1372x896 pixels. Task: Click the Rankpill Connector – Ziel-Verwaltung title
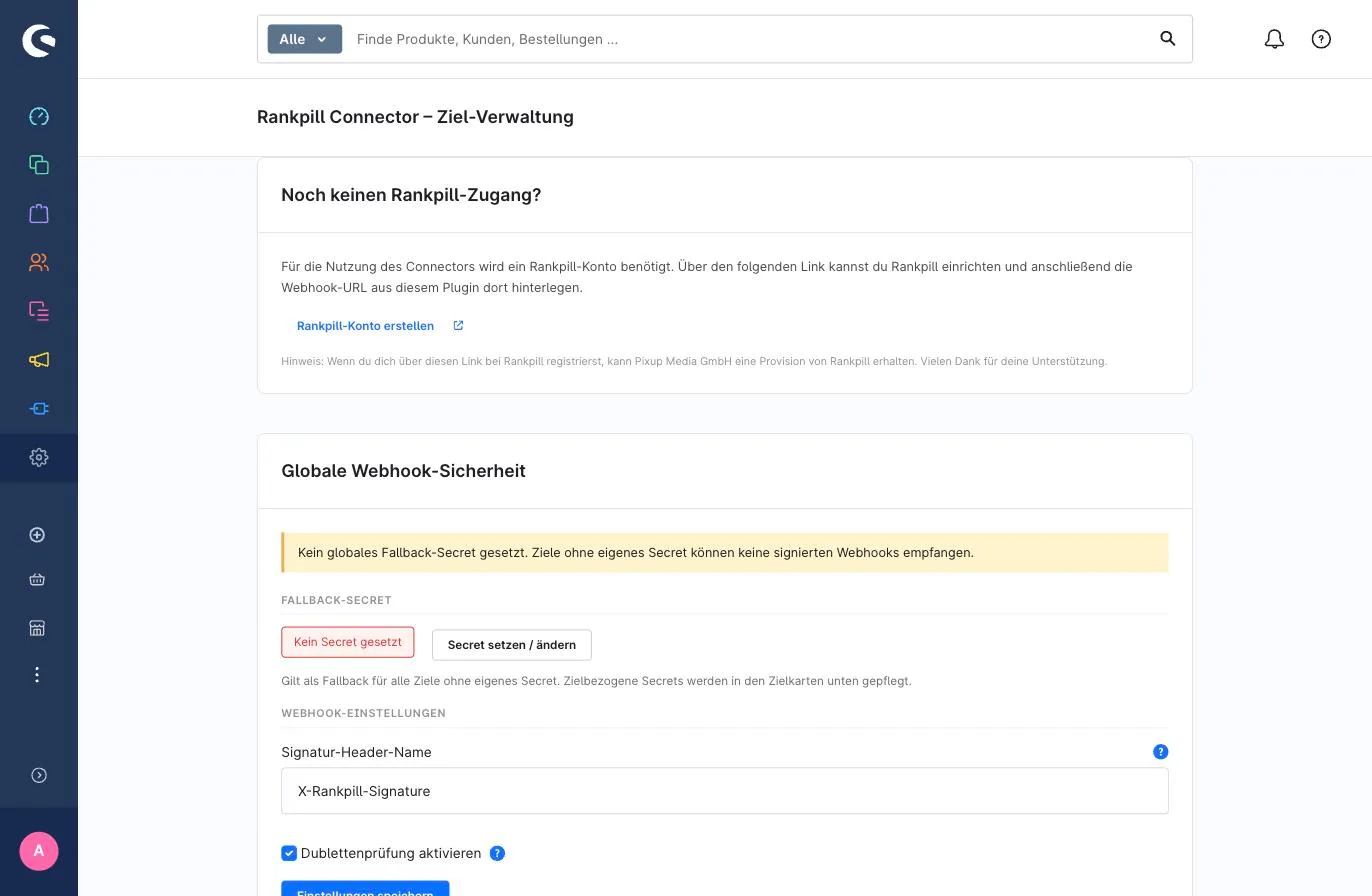click(x=415, y=117)
